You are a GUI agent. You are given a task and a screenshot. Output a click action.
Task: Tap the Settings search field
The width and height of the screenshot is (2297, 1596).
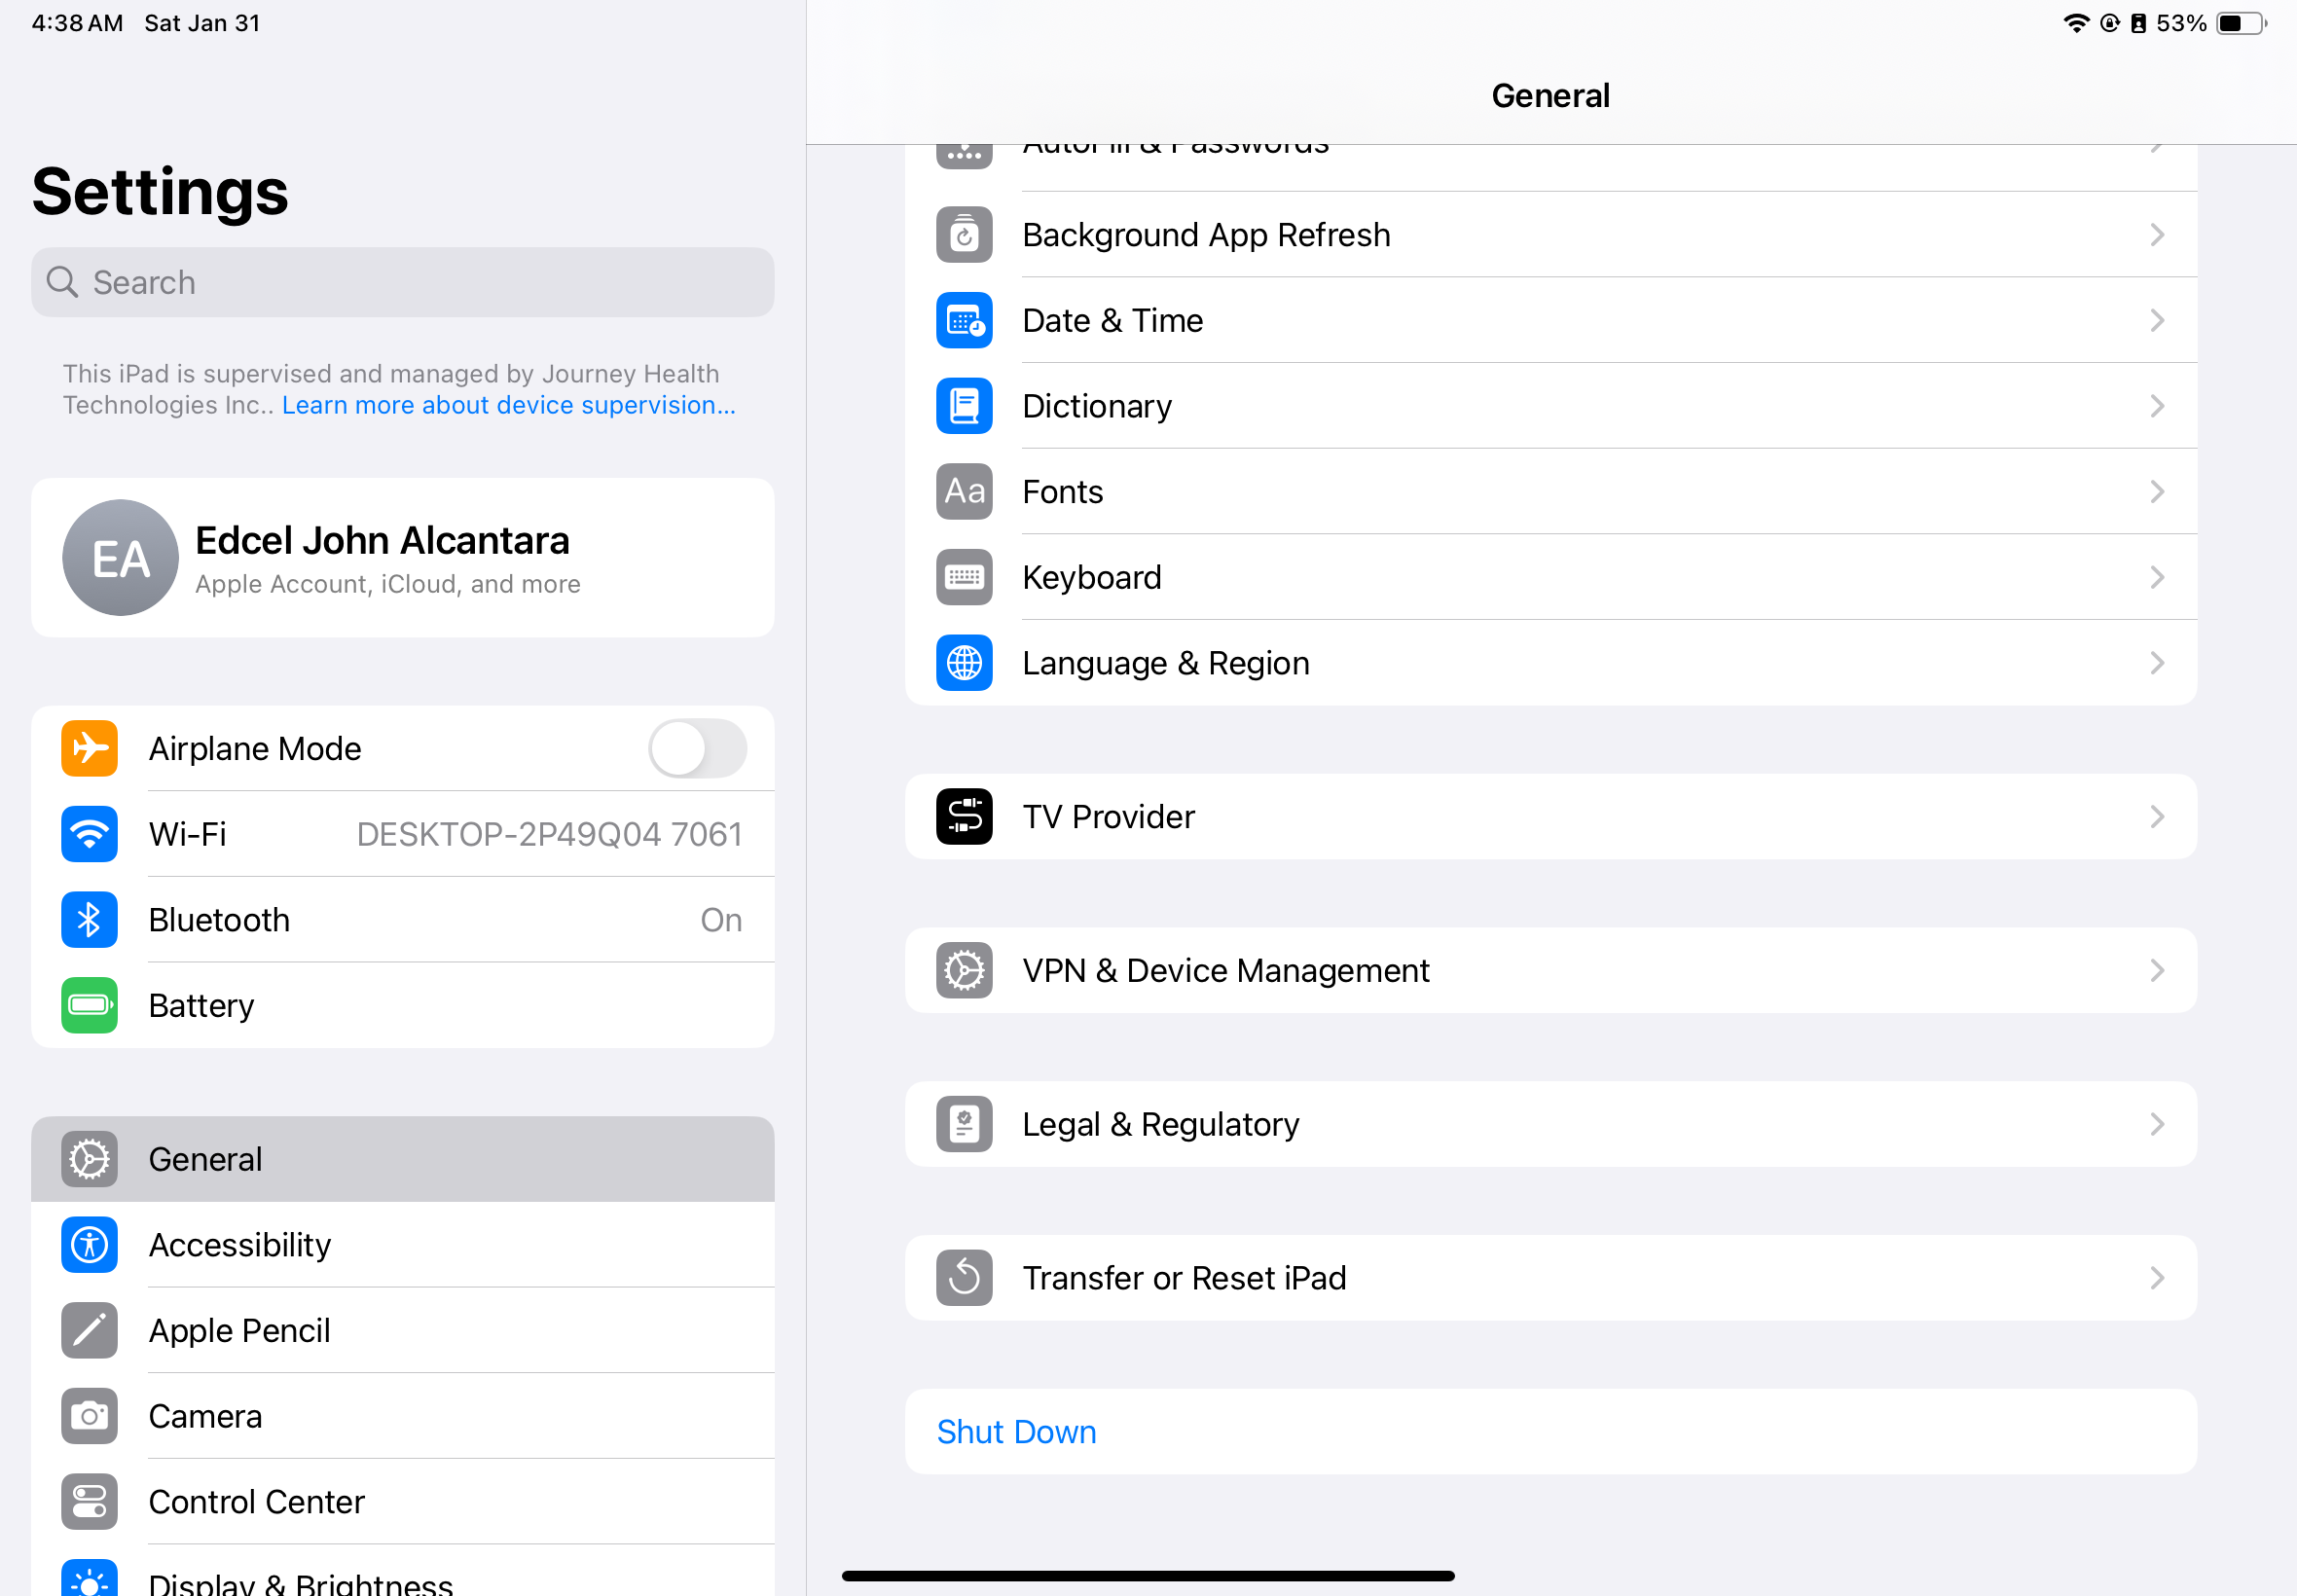tap(403, 283)
